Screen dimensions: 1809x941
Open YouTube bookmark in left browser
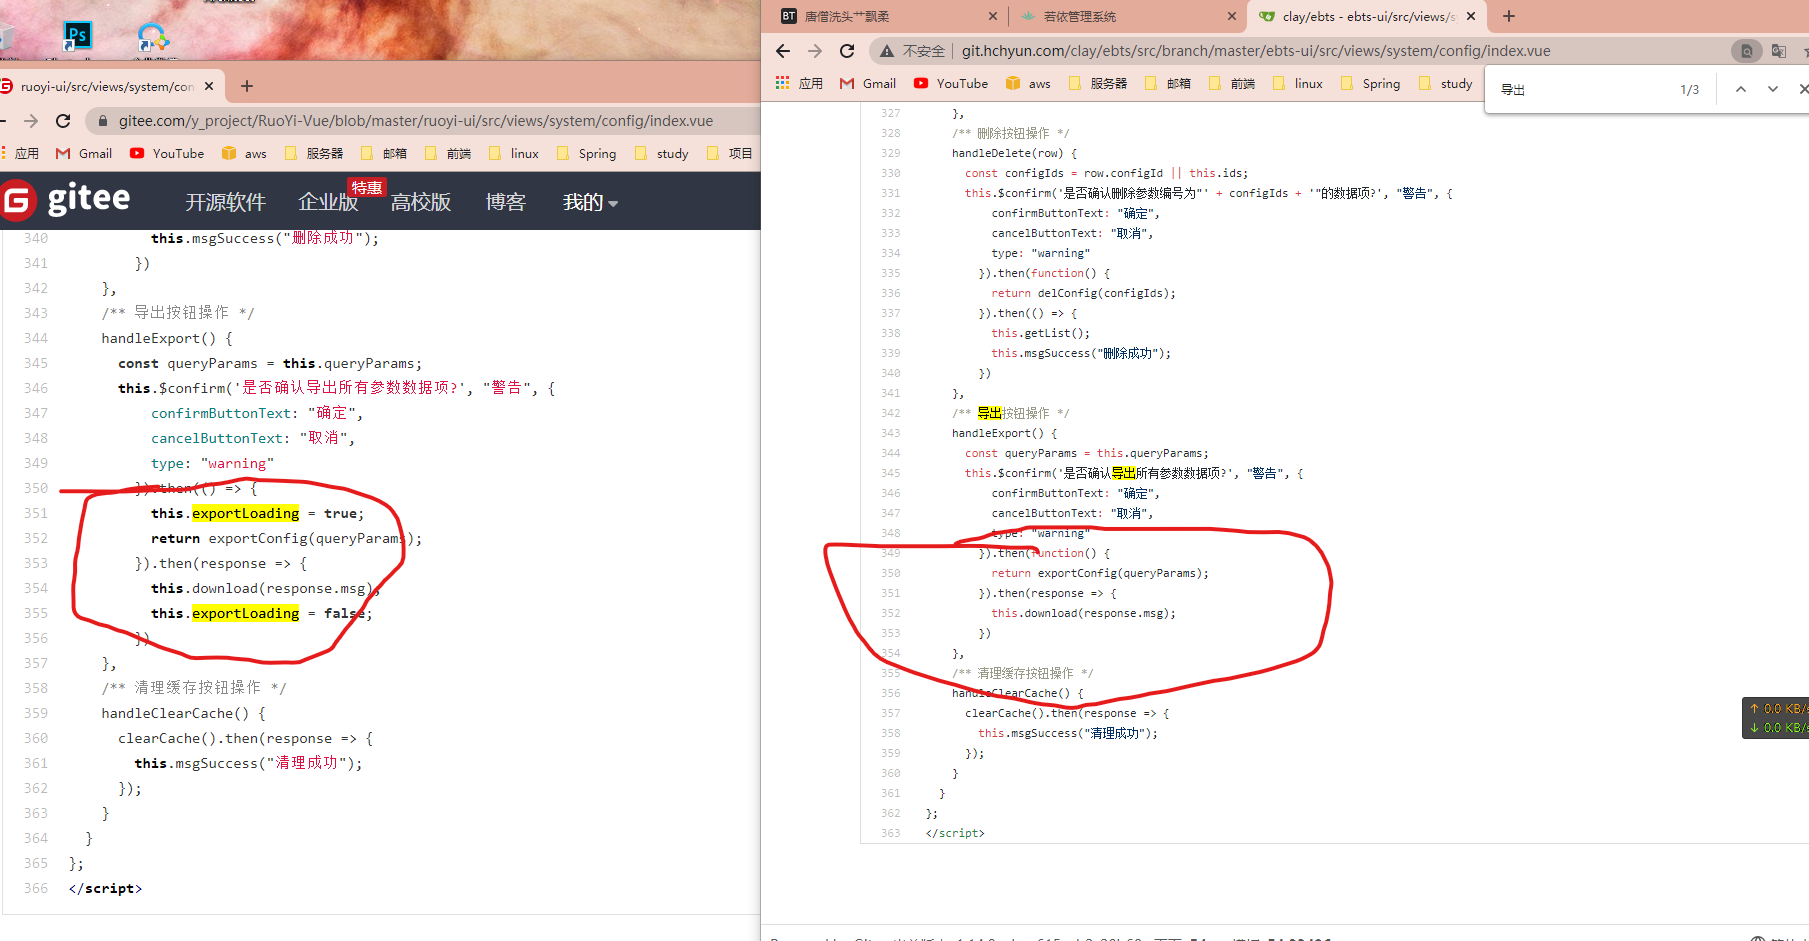pos(167,153)
